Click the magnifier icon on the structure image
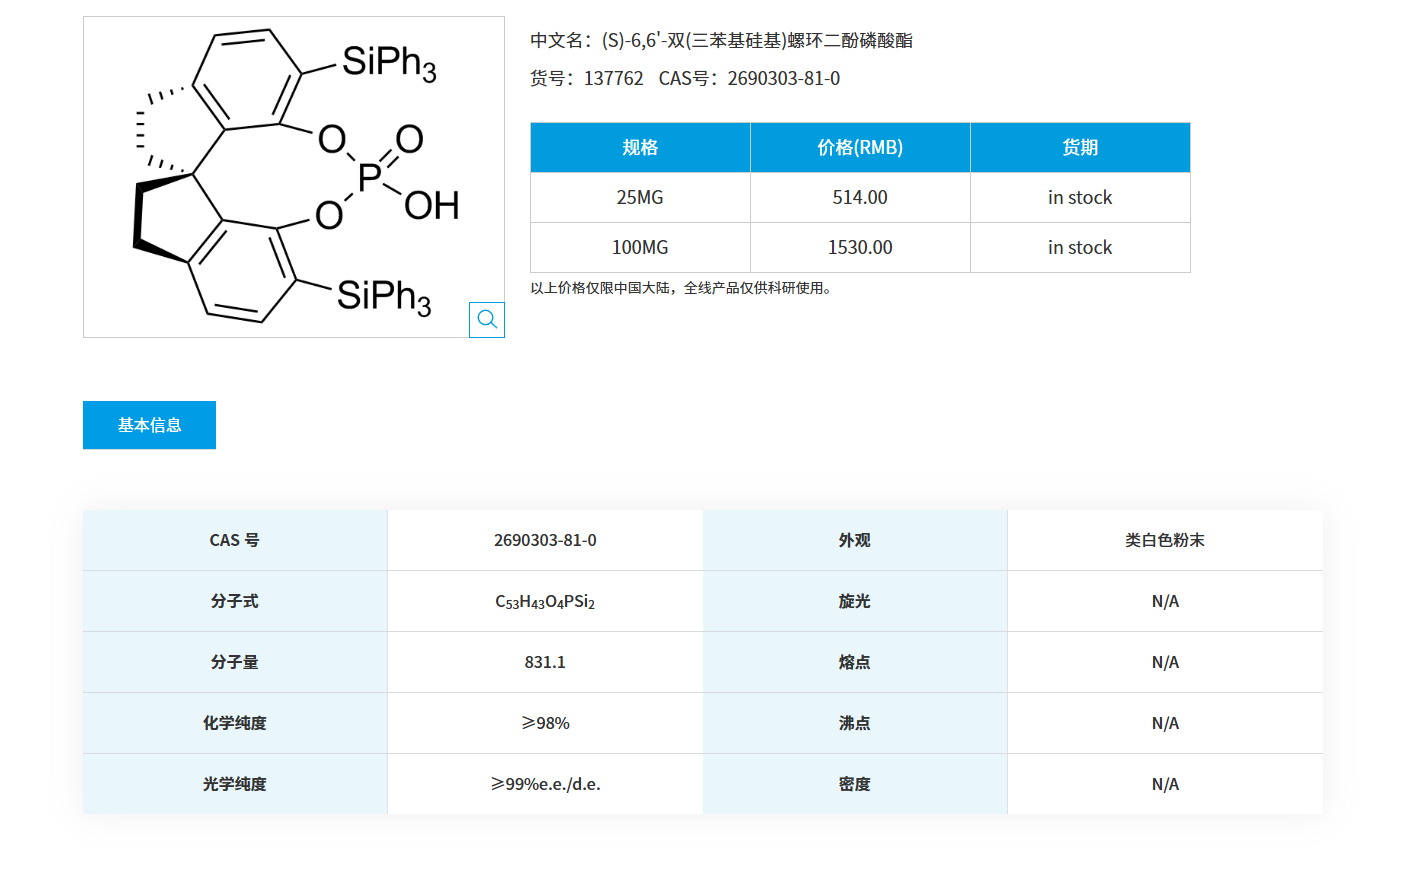The height and width of the screenshot is (872, 1425). click(487, 319)
